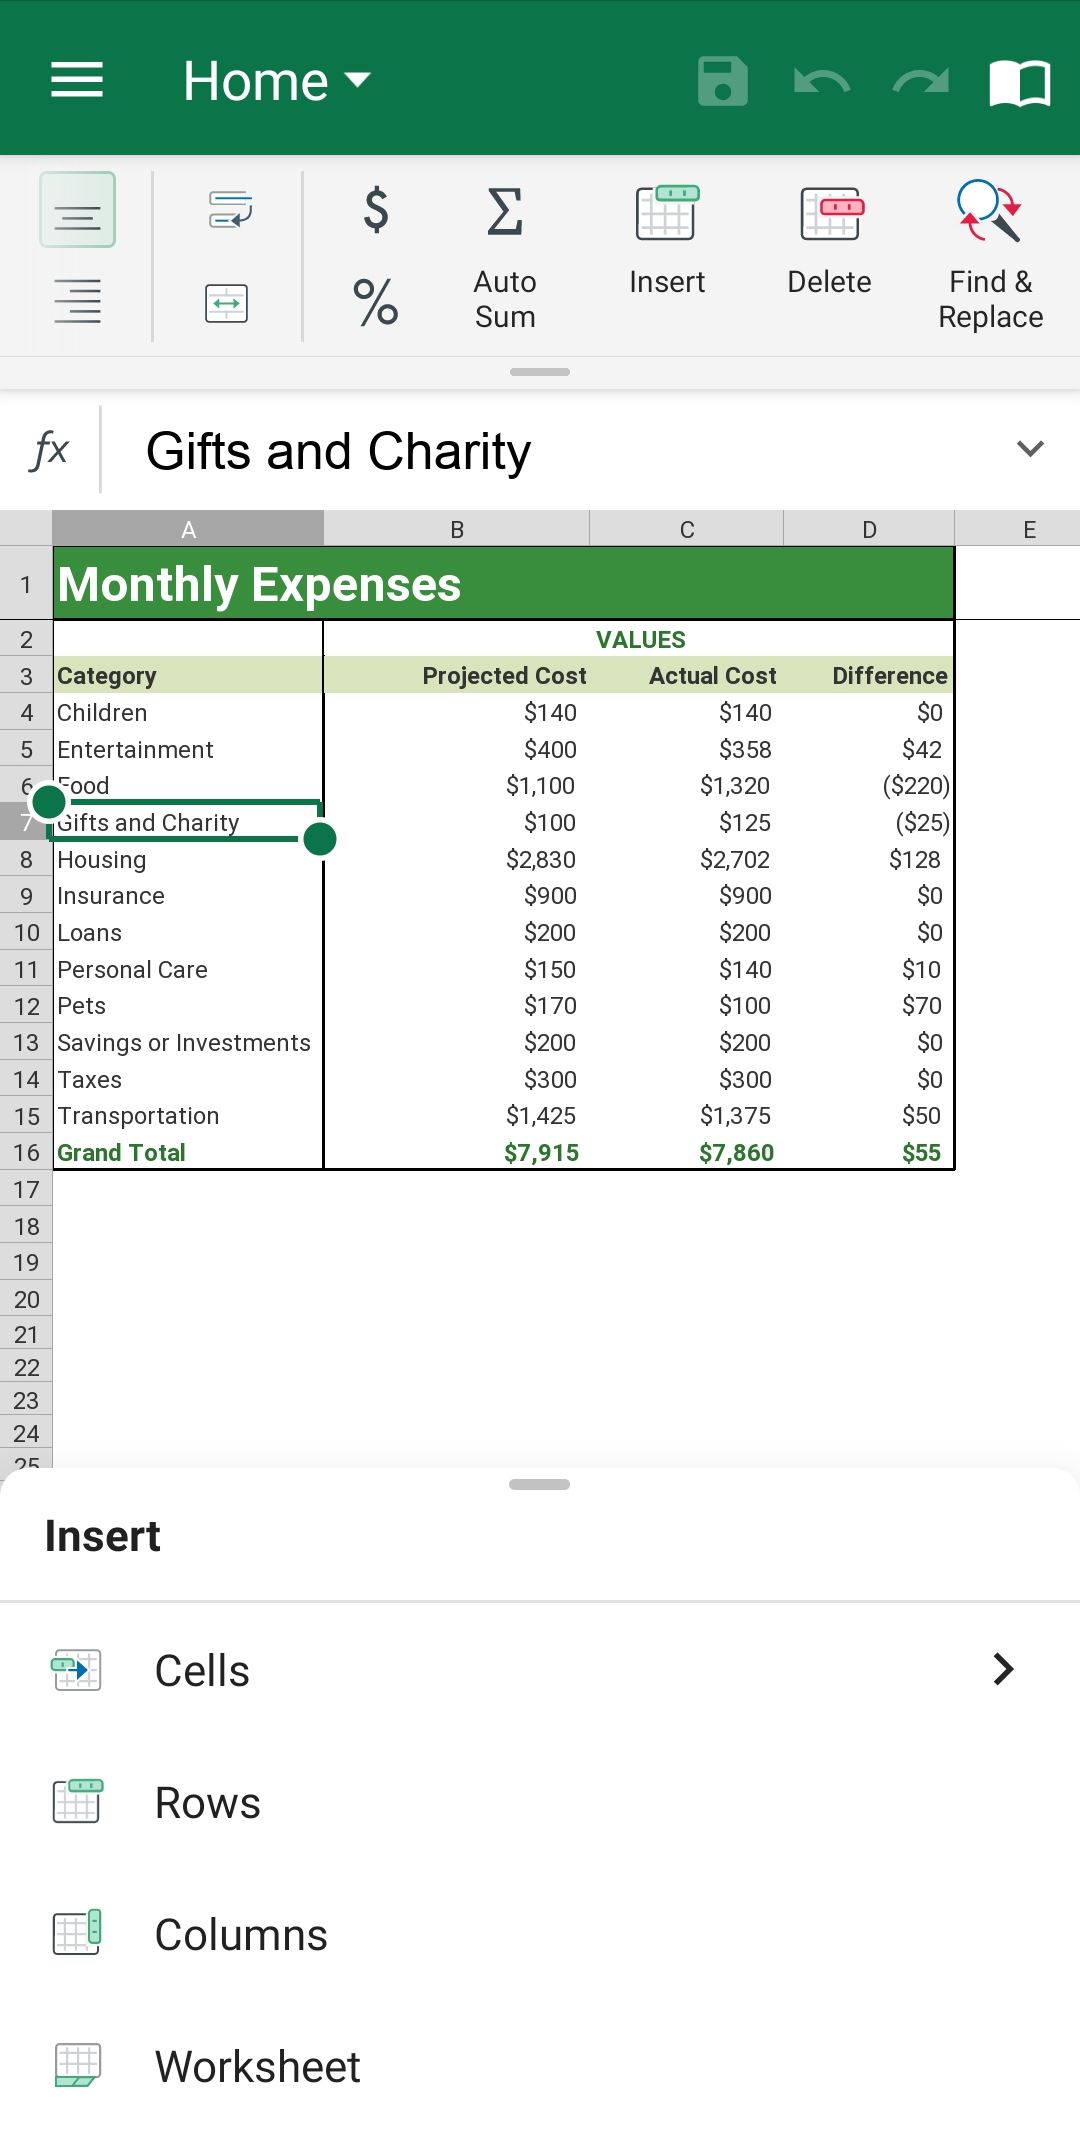Tap merge cells icon

coord(227,303)
